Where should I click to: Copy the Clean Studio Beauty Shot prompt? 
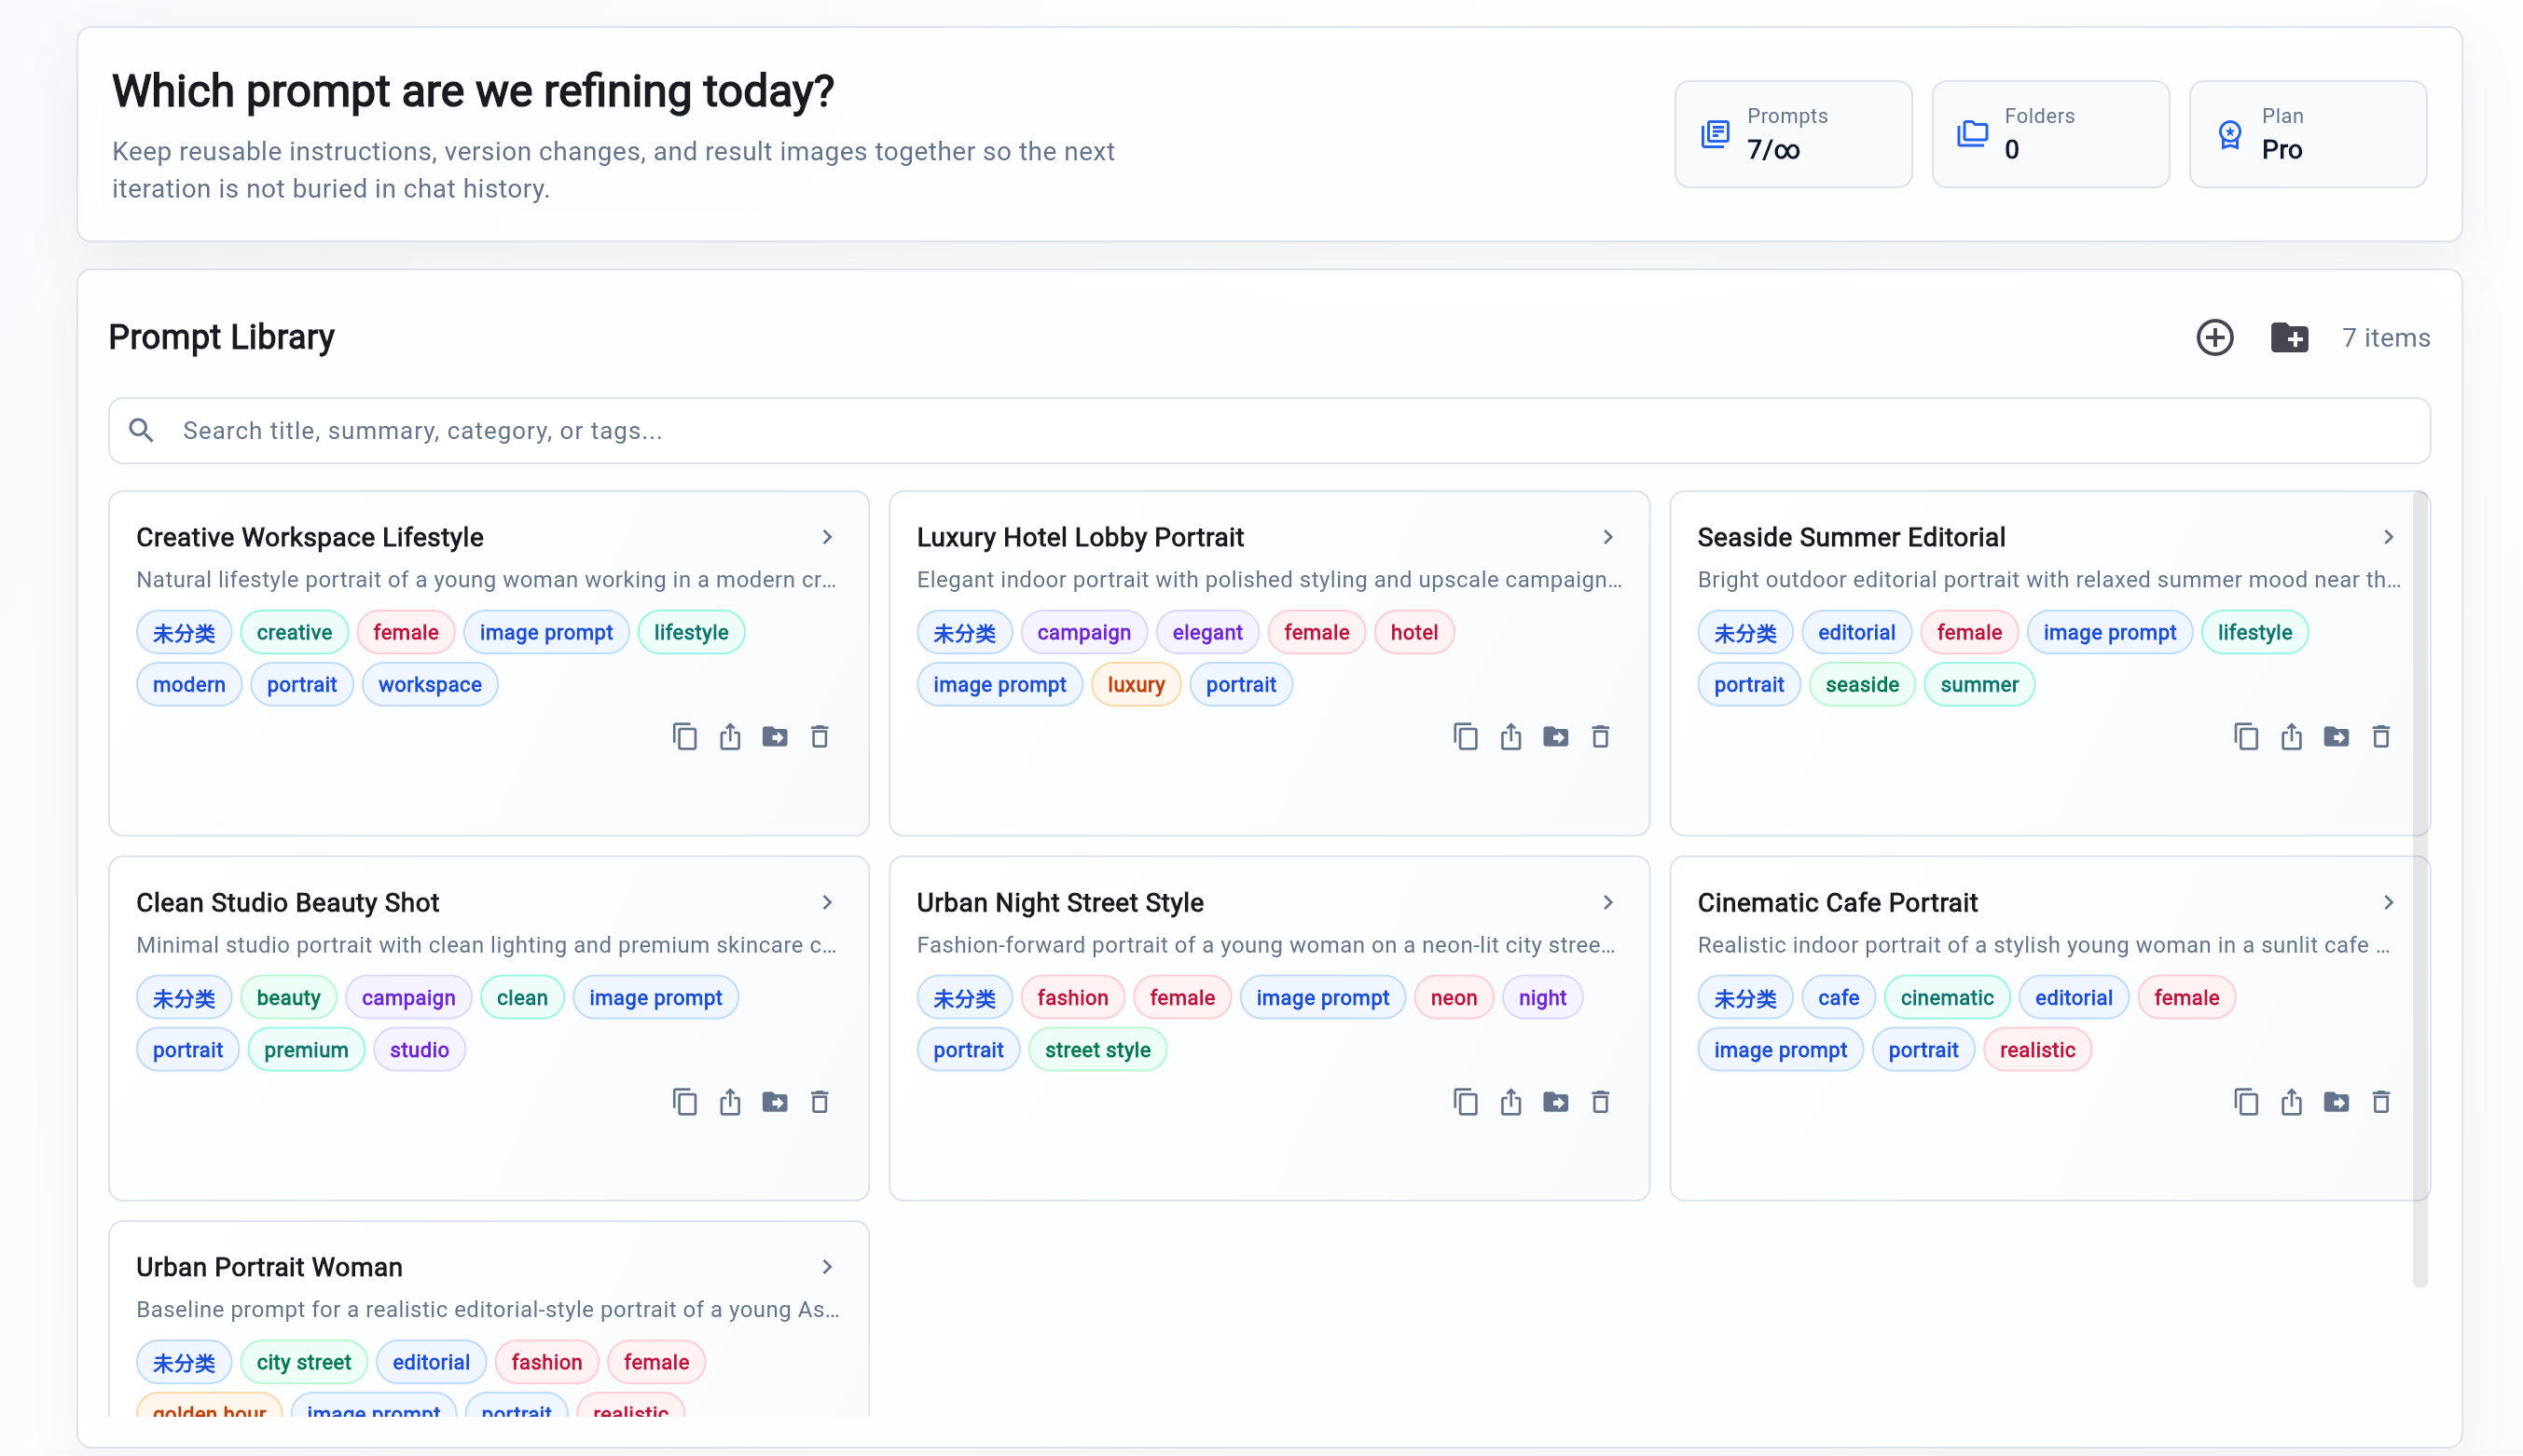click(685, 1102)
